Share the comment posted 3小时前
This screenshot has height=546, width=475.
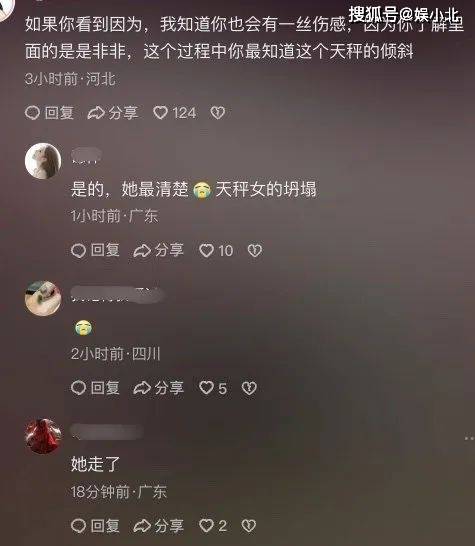click(113, 113)
